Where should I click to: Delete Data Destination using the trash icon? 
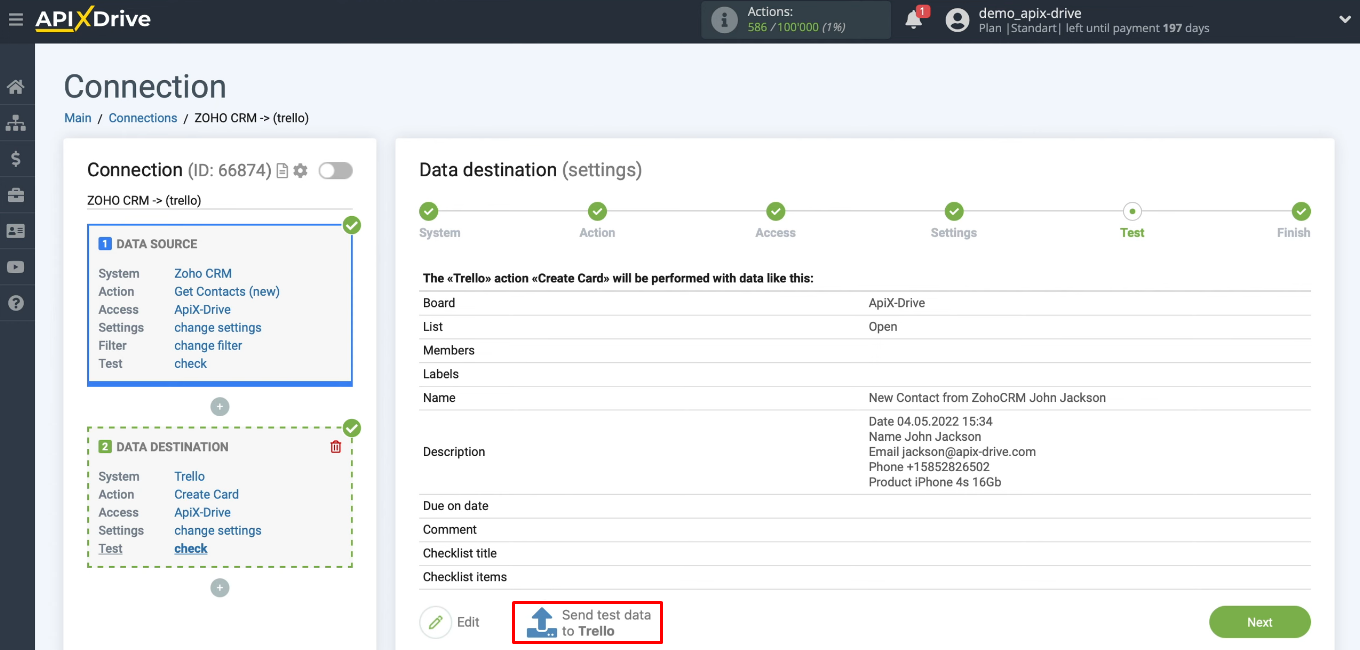[336, 446]
